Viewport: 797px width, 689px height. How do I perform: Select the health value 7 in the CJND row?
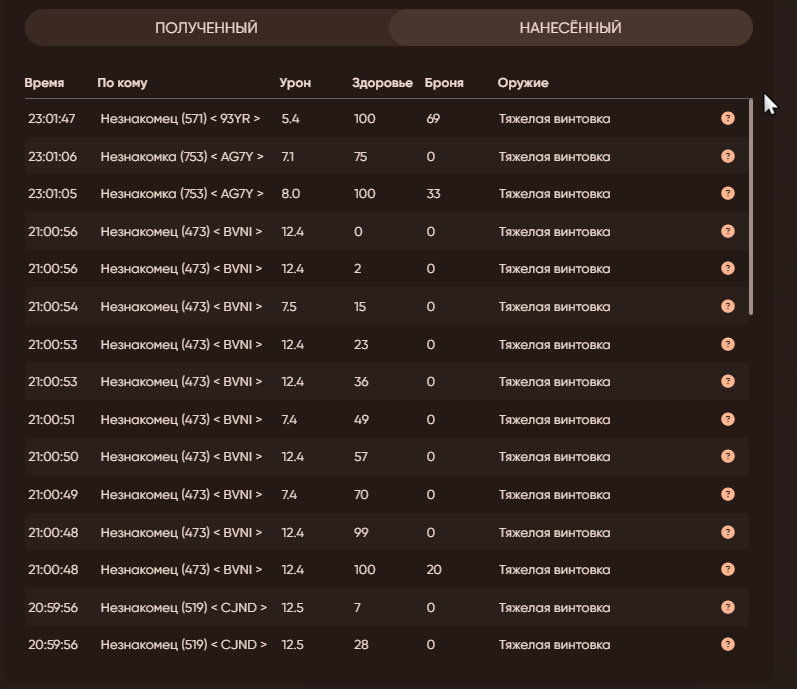pyautogui.click(x=357, y=608)
